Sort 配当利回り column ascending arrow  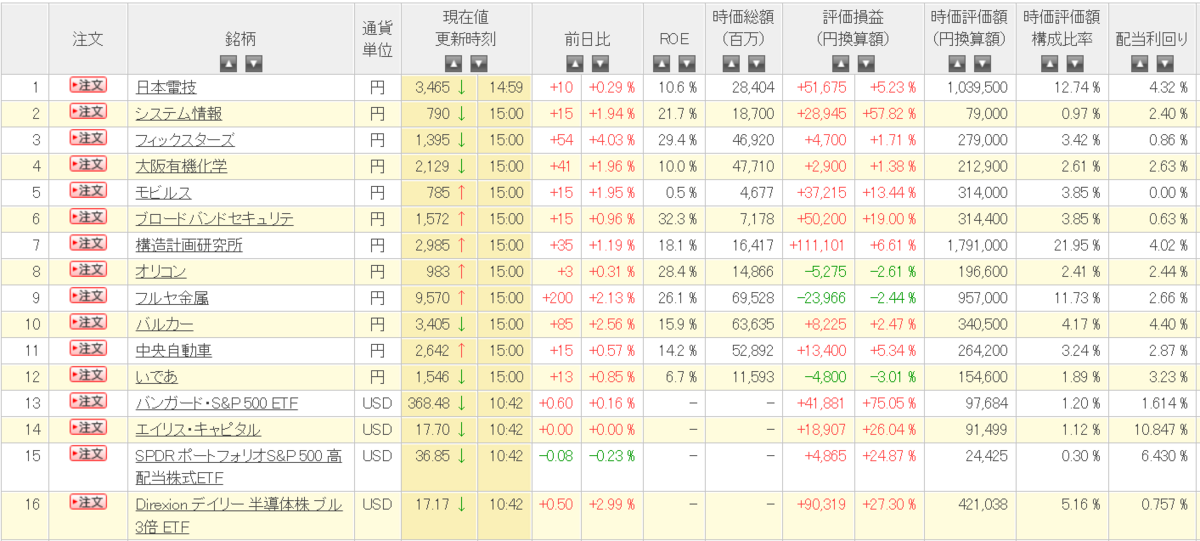(x=1139, y=63)
